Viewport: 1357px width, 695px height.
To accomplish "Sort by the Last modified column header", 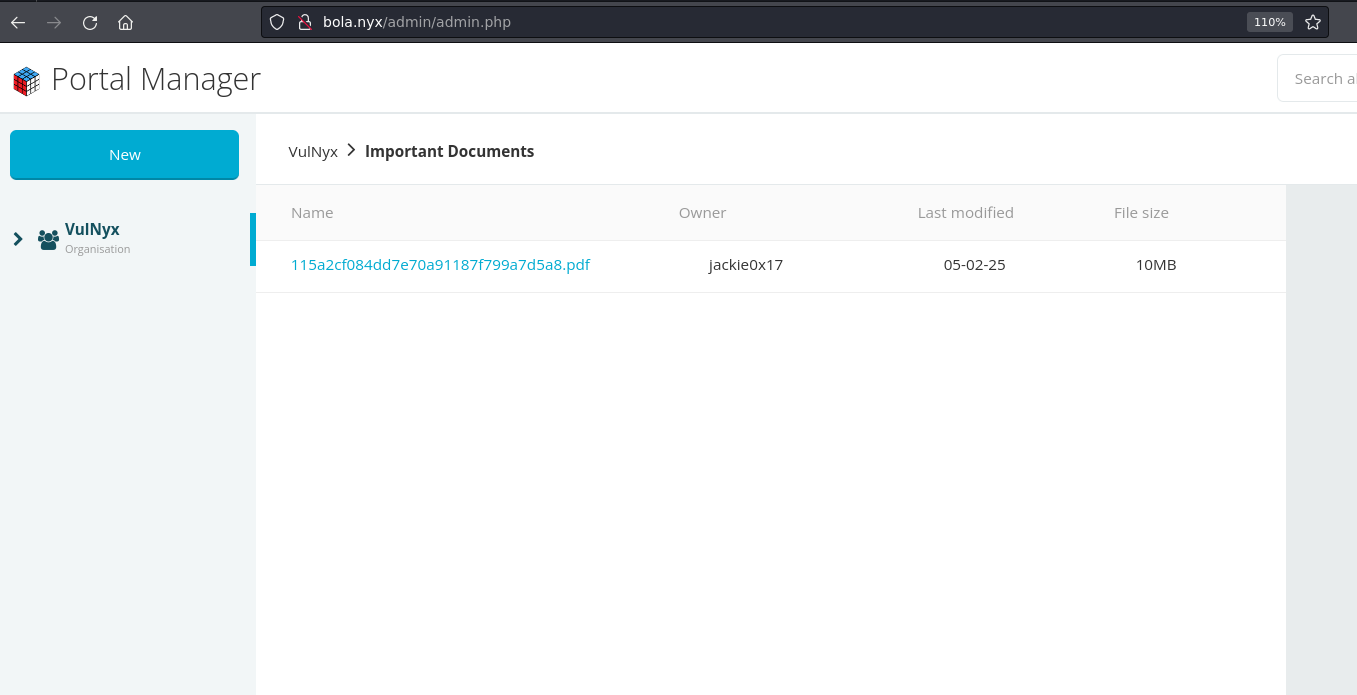I will [x=965, y=213].
